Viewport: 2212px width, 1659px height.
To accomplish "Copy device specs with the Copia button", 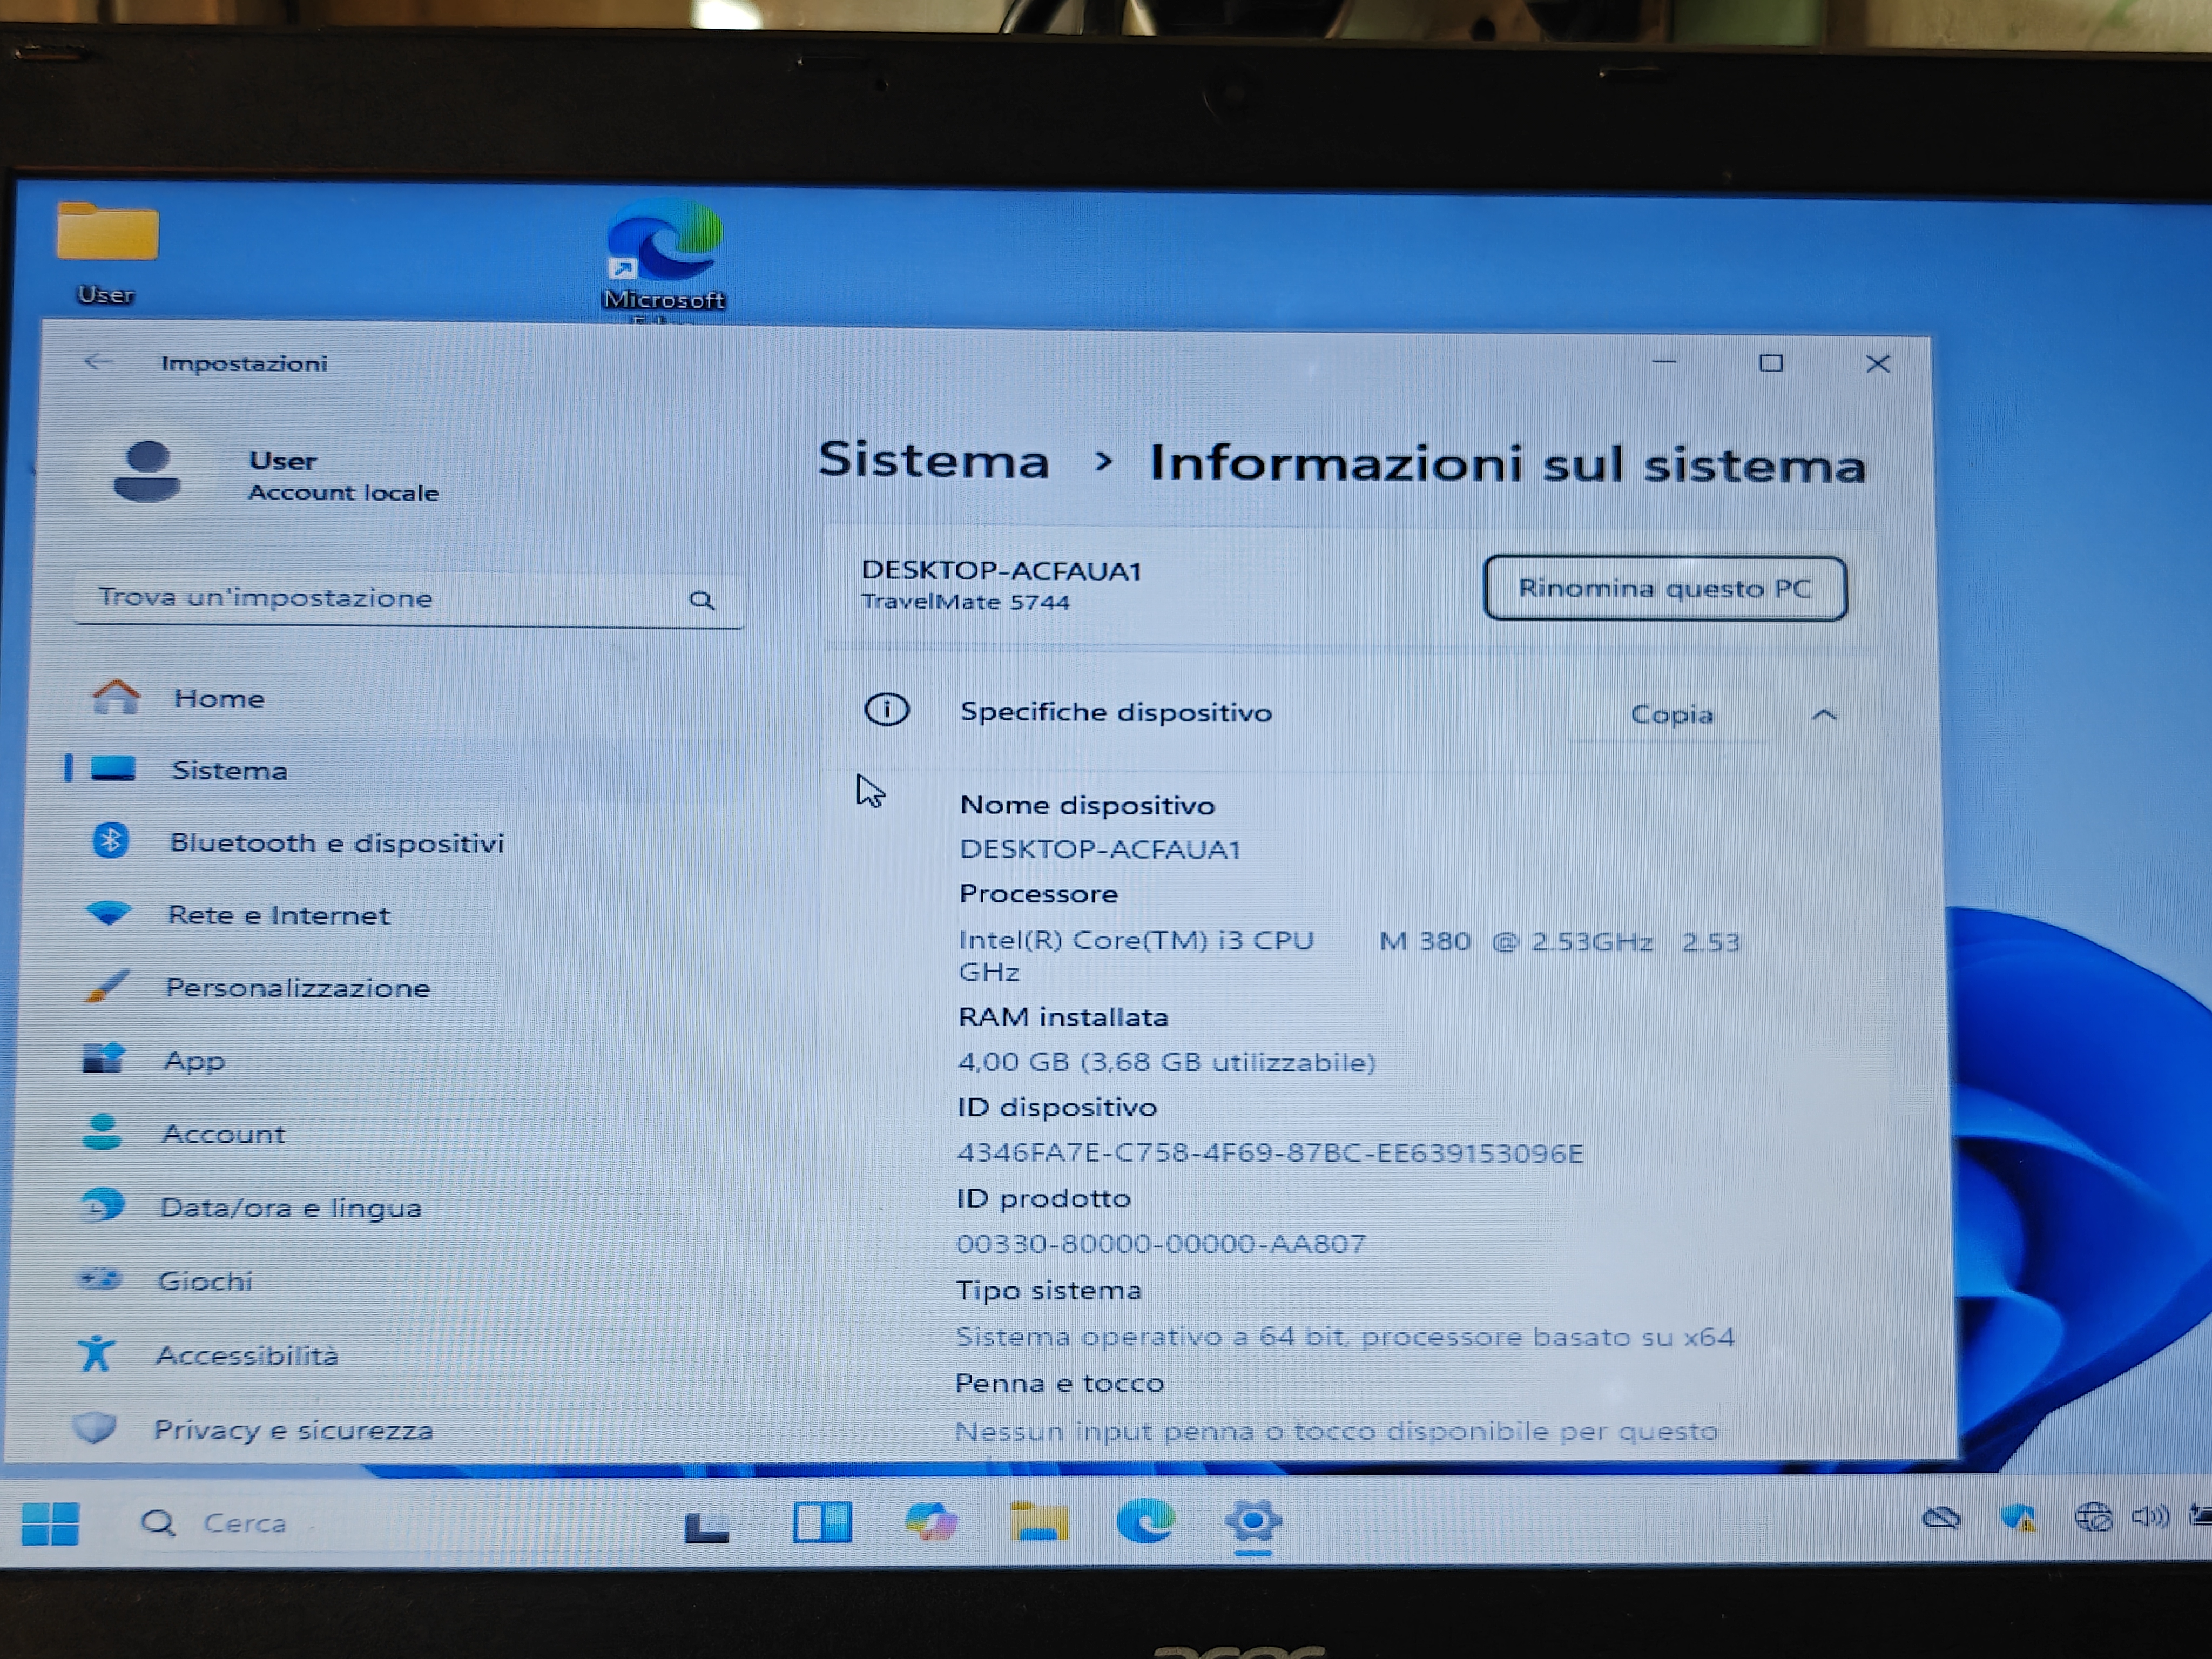I will pyautogui.click(x=1671, y=714).
